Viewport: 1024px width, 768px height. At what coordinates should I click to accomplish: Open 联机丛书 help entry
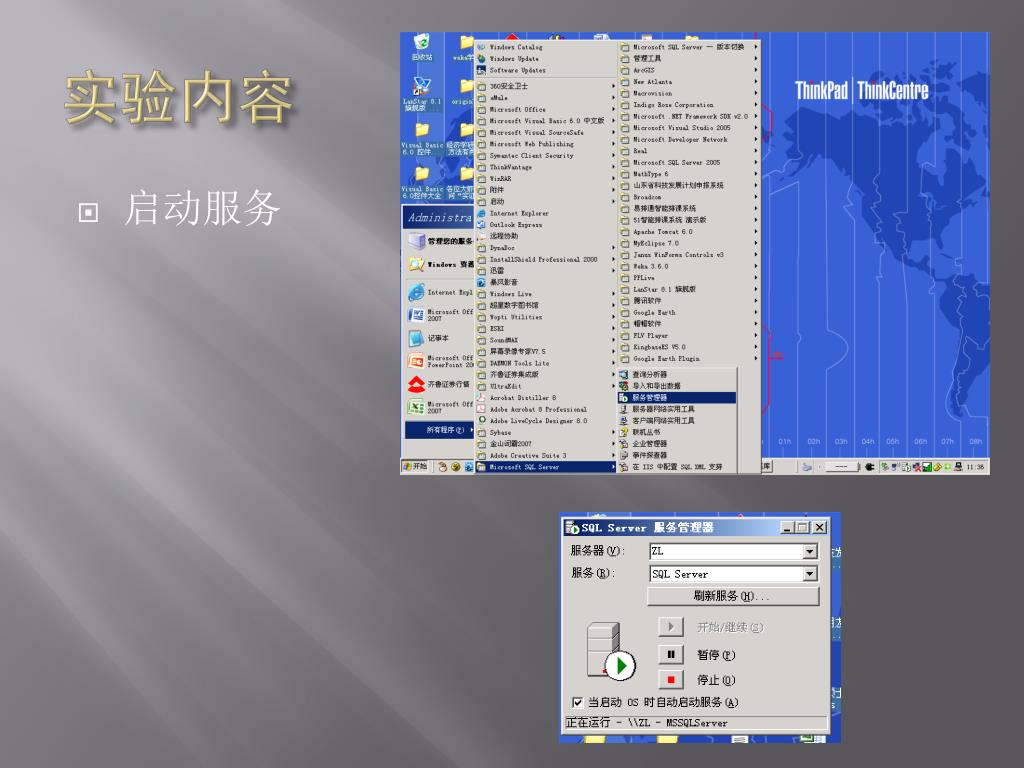click(x=677, y=432)
